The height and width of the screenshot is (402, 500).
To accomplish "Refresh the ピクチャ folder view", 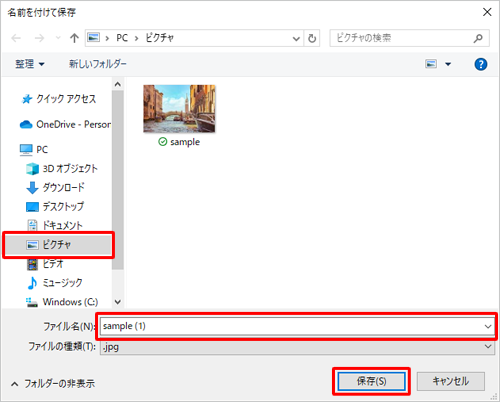I will pyautogui.click(x=312, y=38).
